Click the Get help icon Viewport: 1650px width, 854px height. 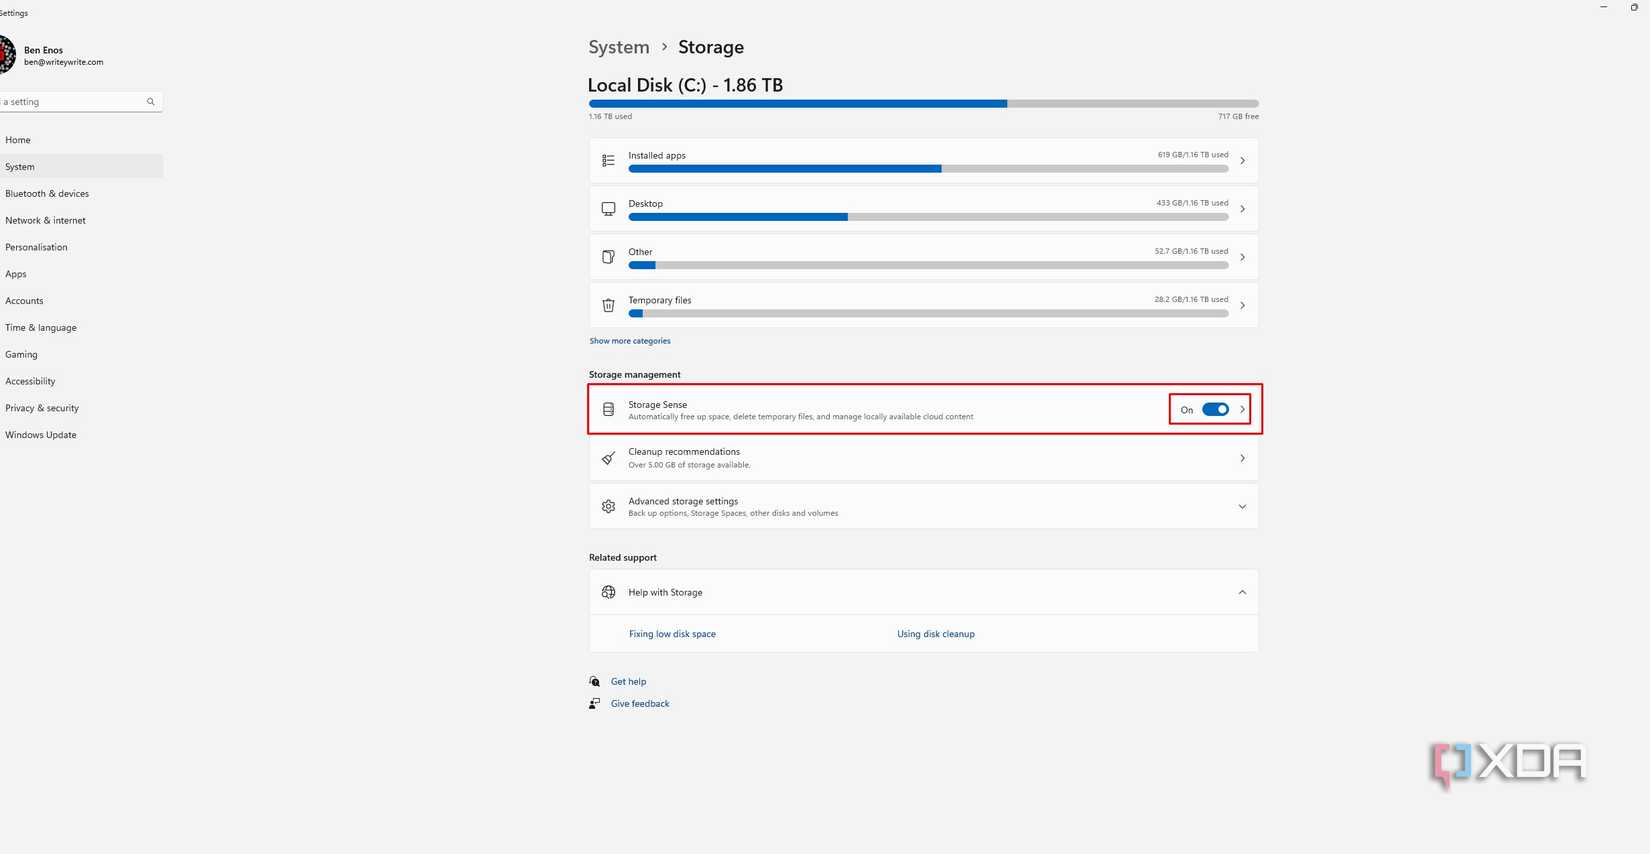click(595, 681)
